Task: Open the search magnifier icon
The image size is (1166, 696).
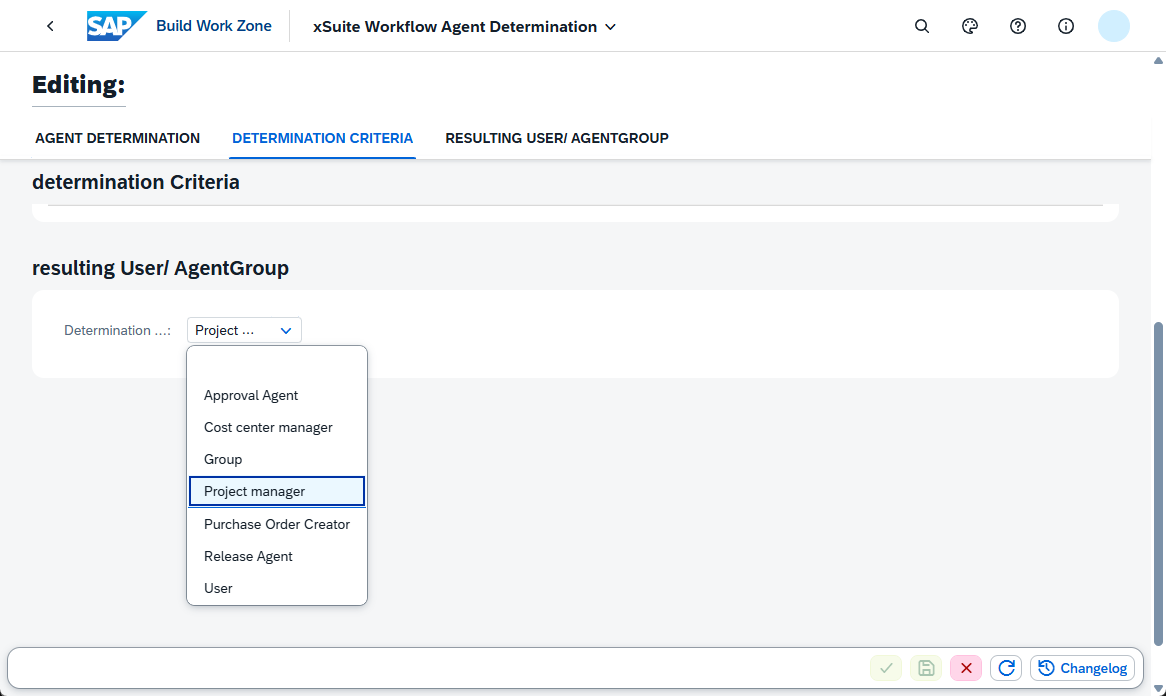Action: coord(921,27)
